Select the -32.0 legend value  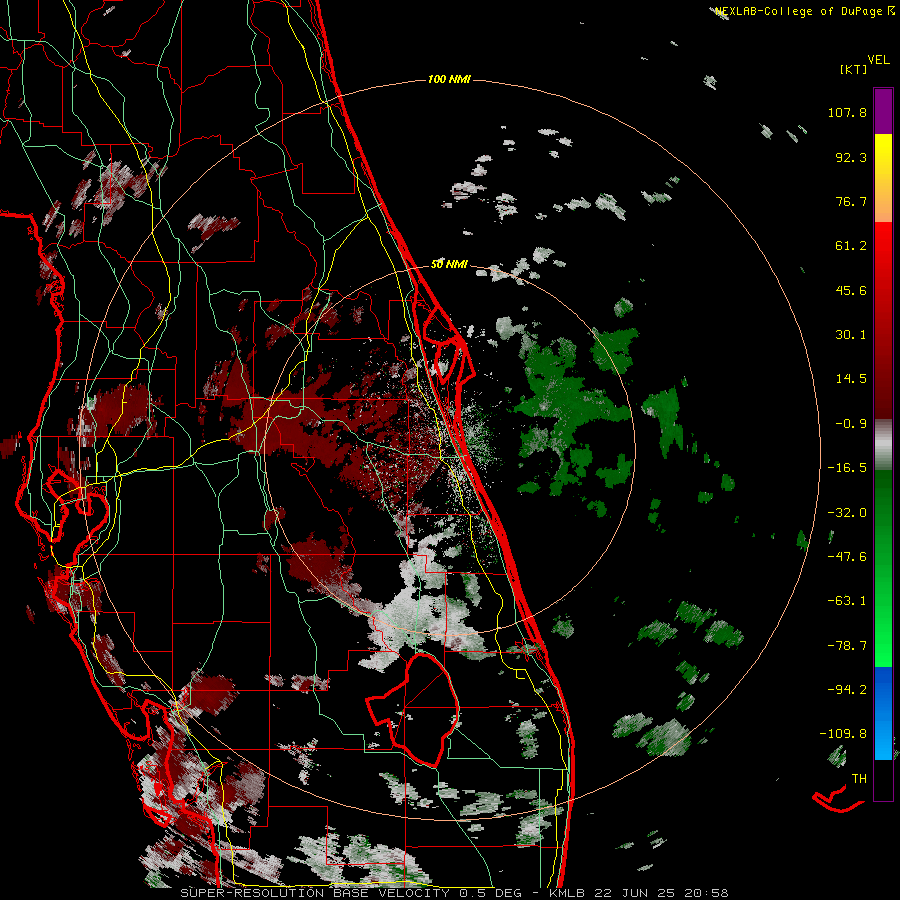(x=847, y=513)
